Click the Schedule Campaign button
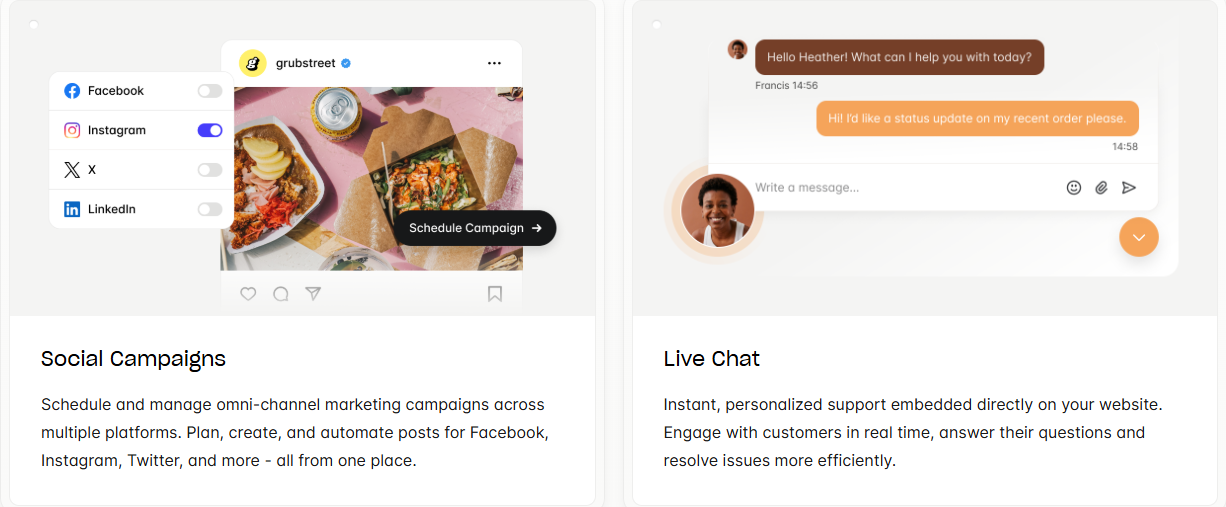 475,228
